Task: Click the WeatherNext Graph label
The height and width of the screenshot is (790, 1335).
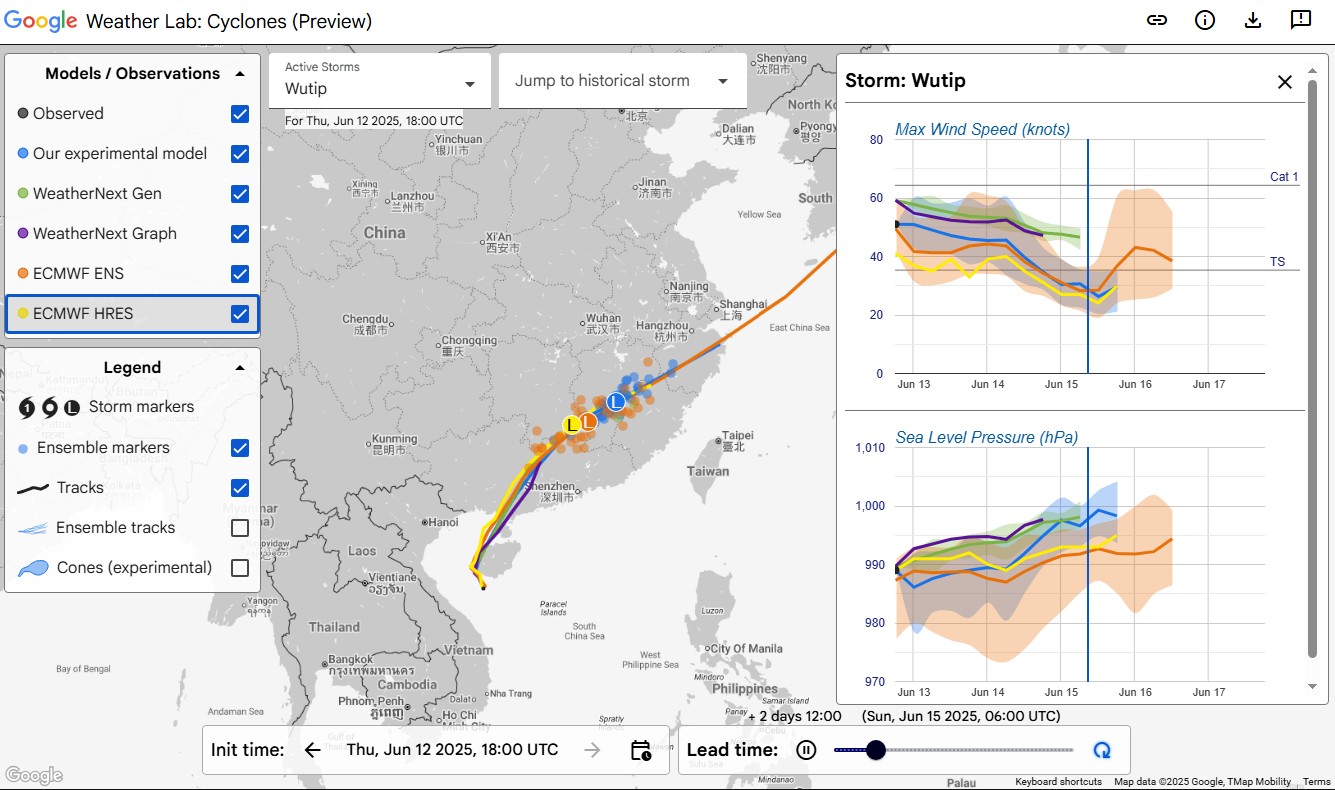Action: [105, 234]
